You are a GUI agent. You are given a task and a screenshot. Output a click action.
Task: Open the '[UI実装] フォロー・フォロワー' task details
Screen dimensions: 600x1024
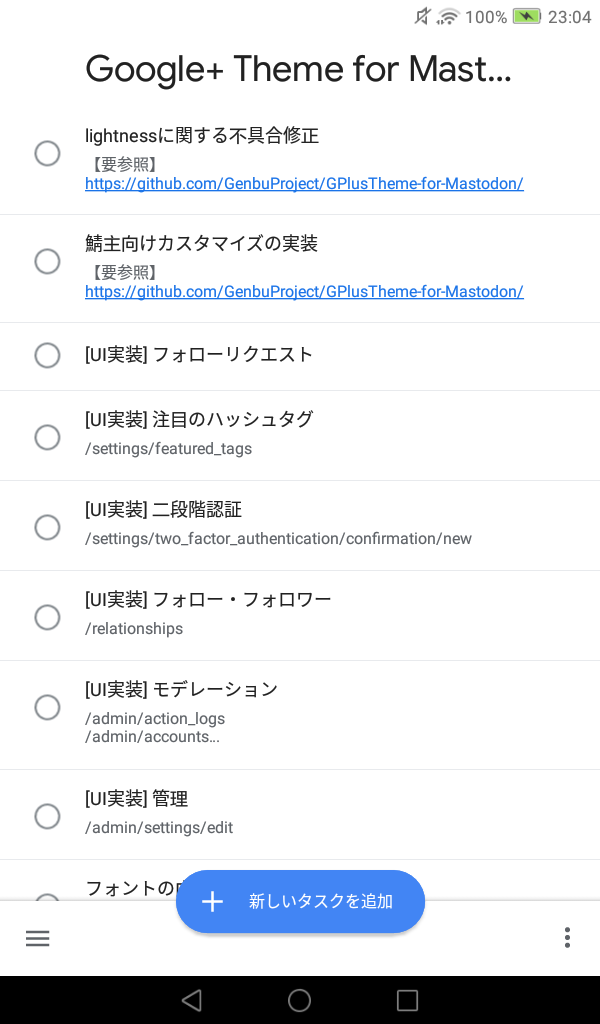pyautogui.click(x=208, y=600)
